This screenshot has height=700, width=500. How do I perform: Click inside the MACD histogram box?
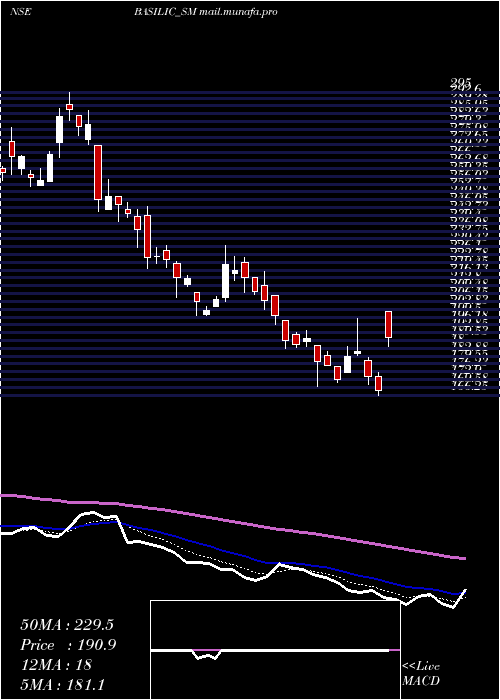click(x=275, y=650)
